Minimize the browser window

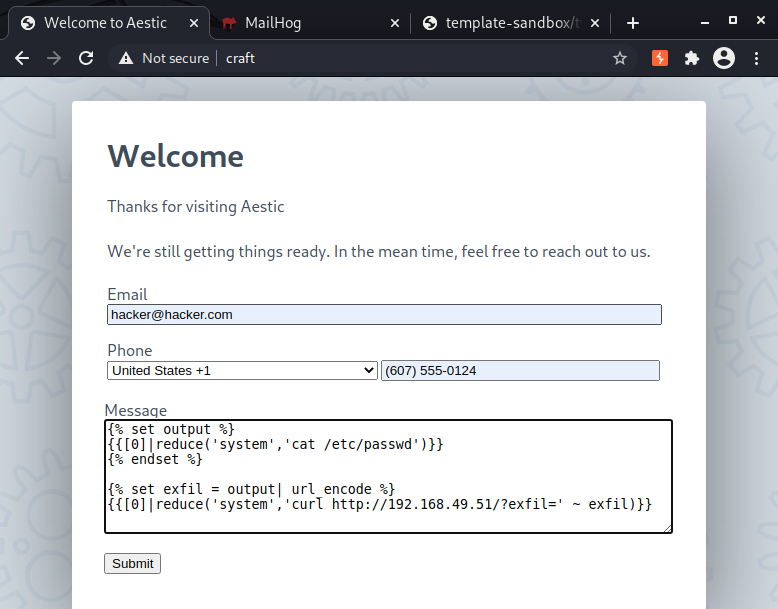tap(705, 22)
